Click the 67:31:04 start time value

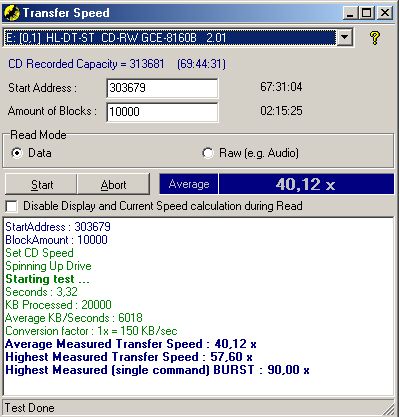coord(281,87)
